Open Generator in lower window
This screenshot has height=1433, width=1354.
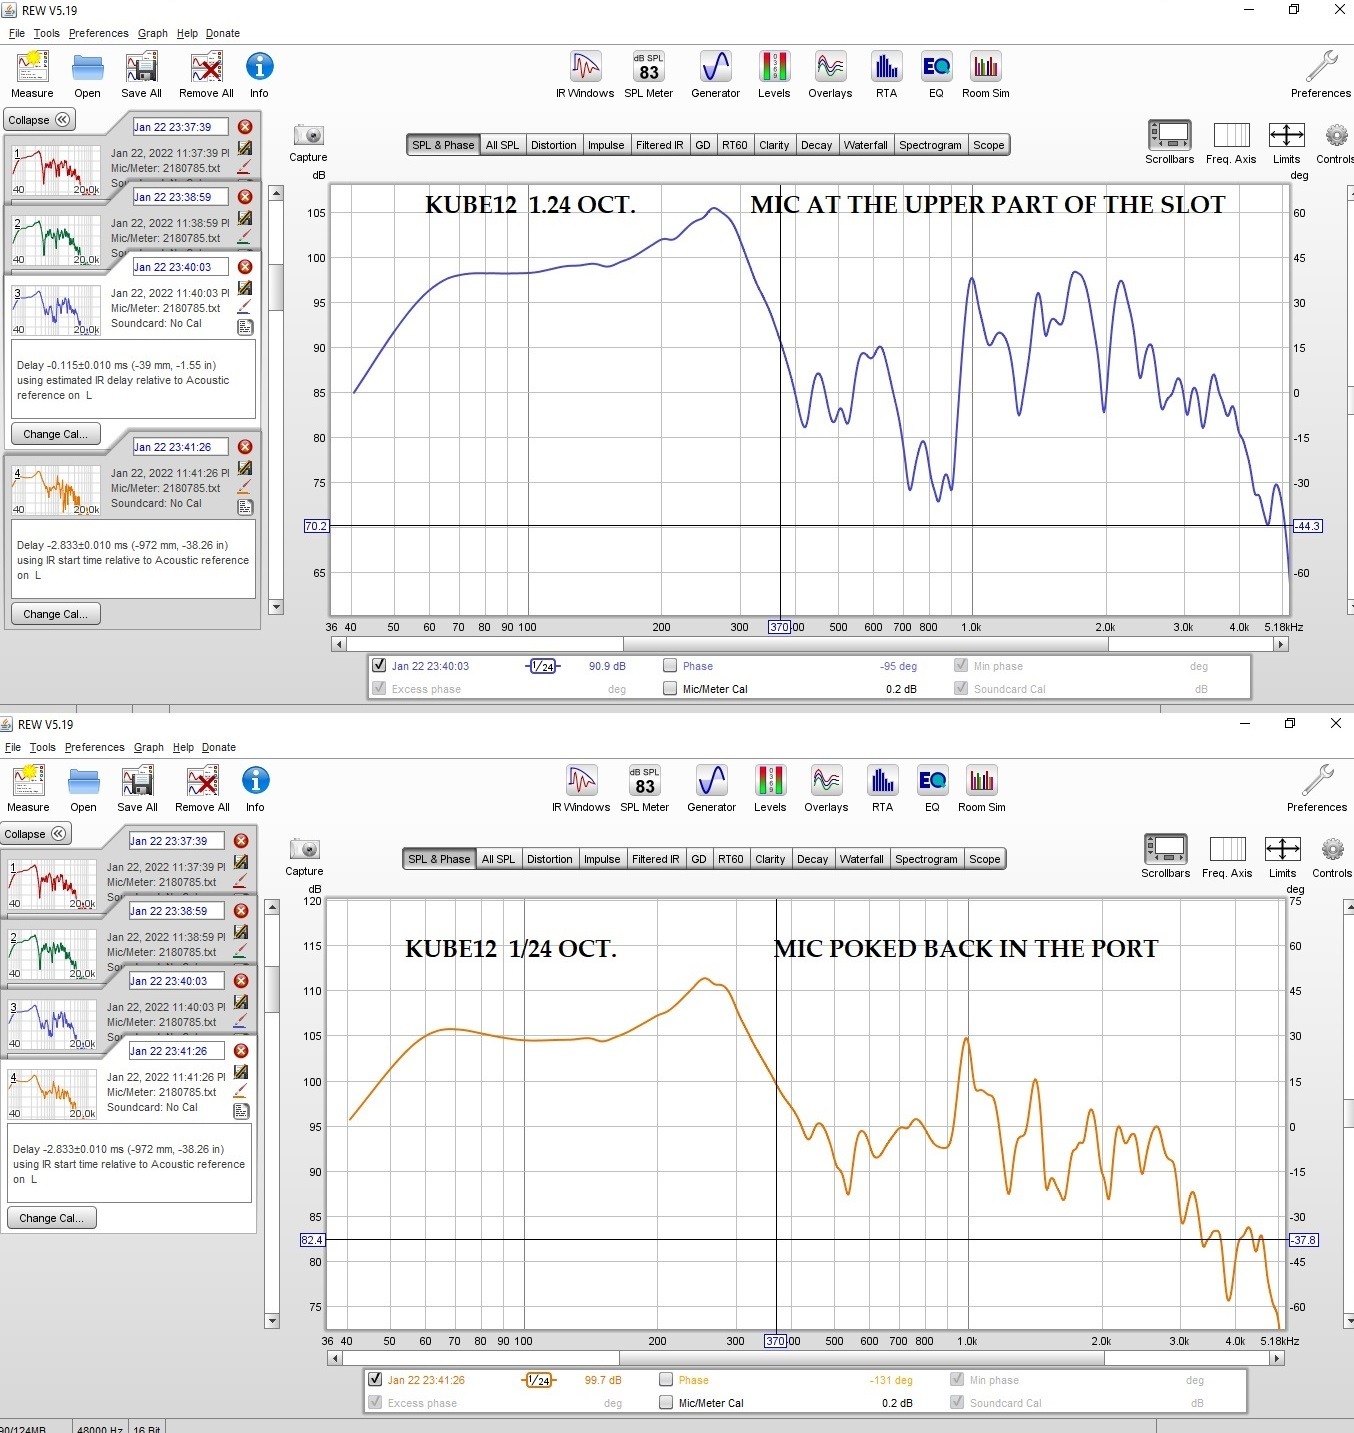tap(711, 781)
